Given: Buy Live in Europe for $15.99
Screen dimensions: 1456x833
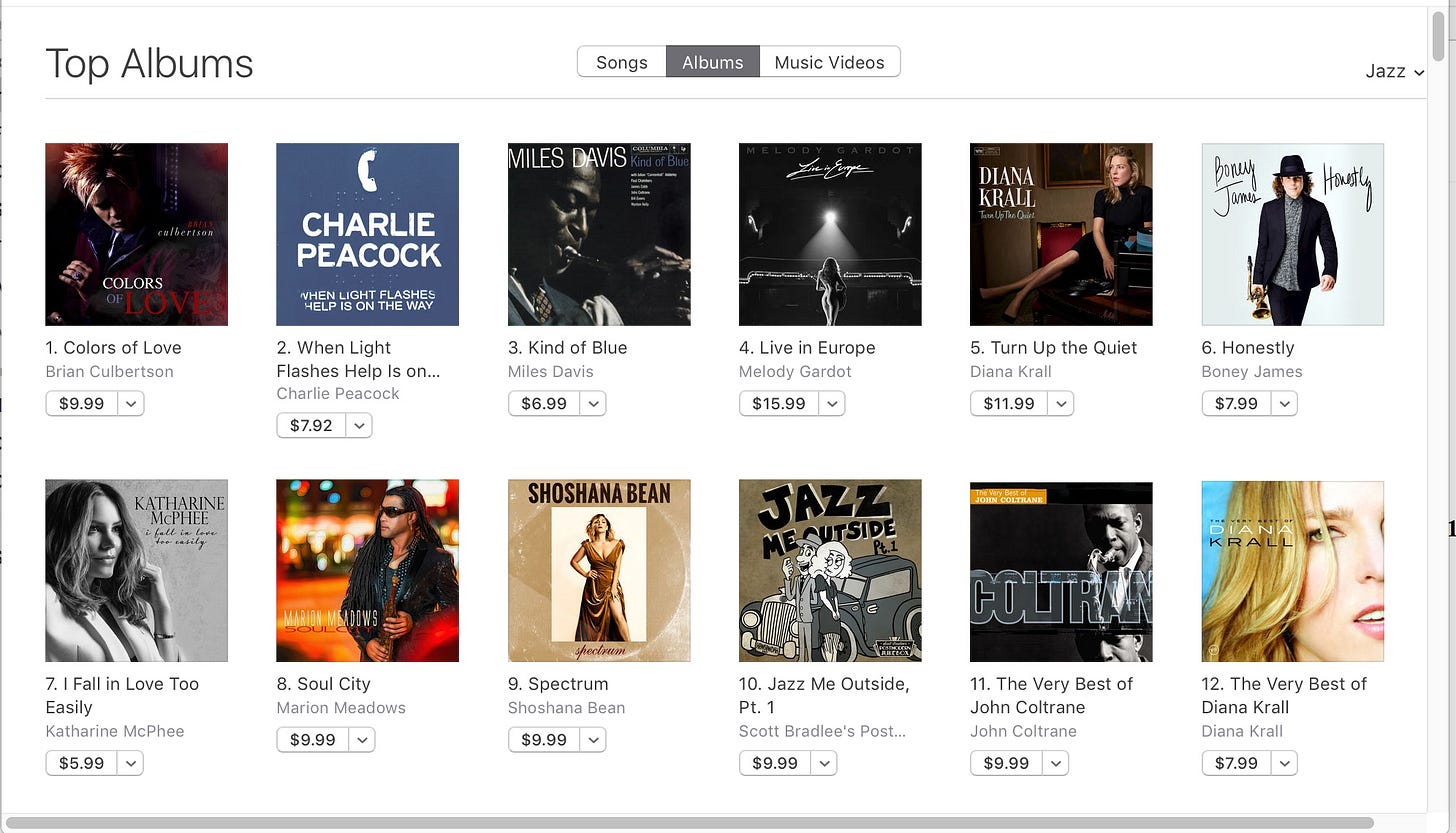Looking at the screenshot, I should click(779, 403).
